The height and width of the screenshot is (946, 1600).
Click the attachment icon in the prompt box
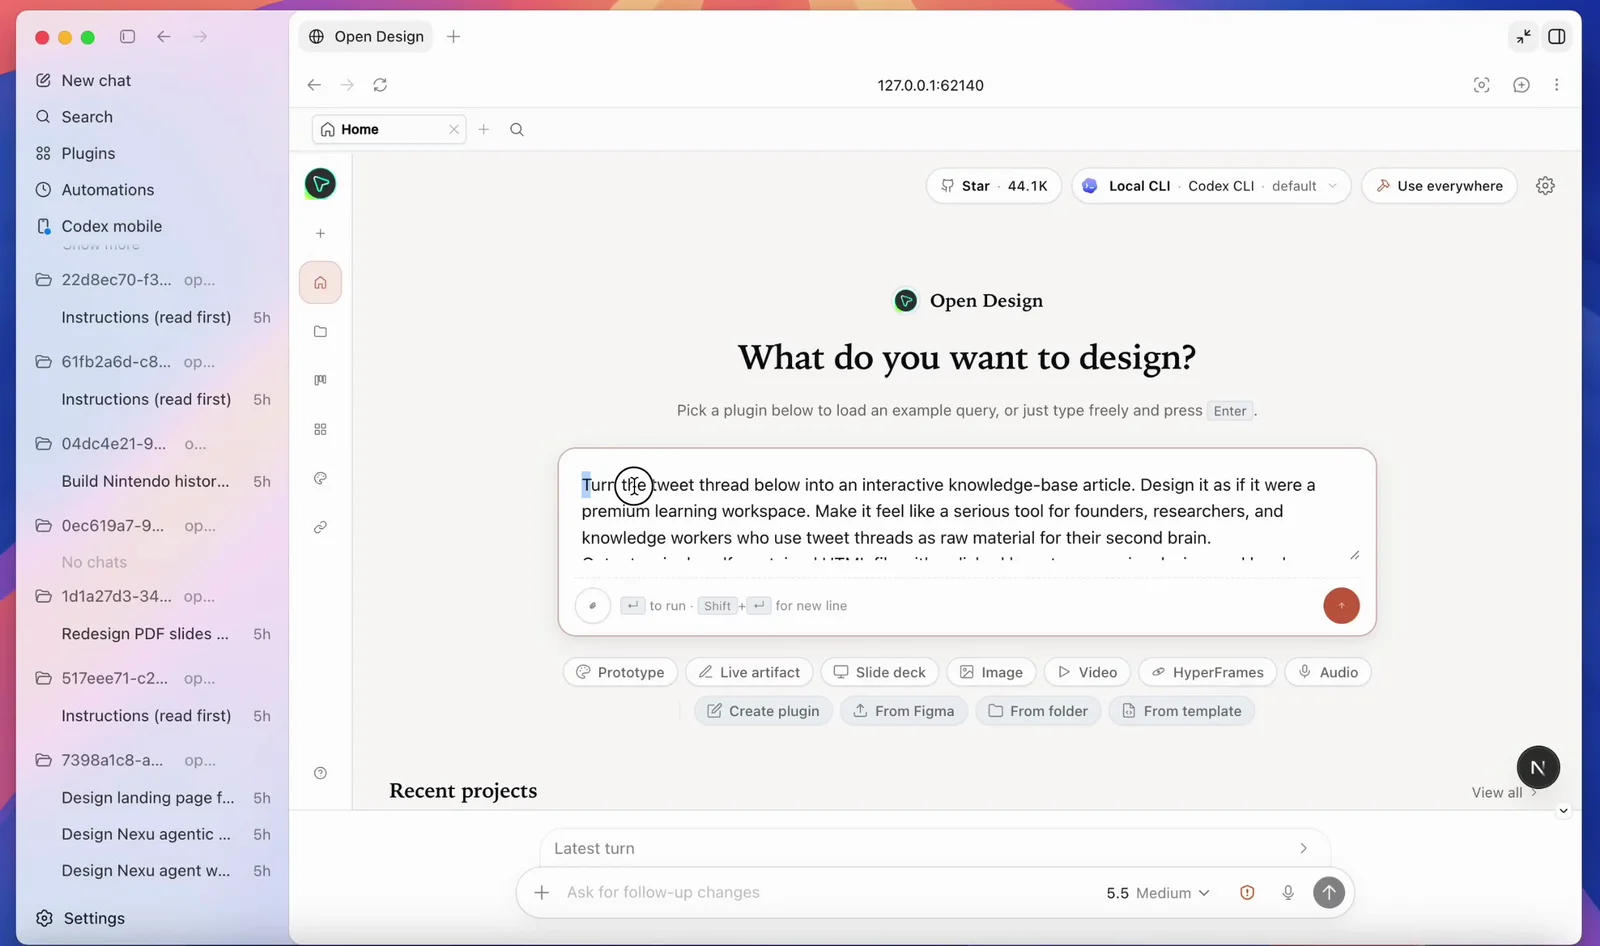pyautogui.click(x=593, y=606)
